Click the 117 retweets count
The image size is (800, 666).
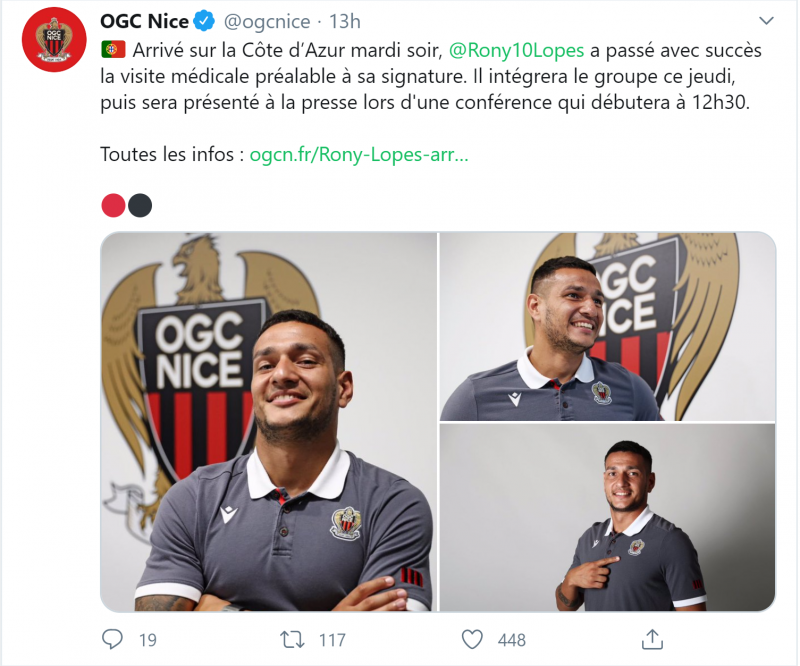click(x=332, y=640)
